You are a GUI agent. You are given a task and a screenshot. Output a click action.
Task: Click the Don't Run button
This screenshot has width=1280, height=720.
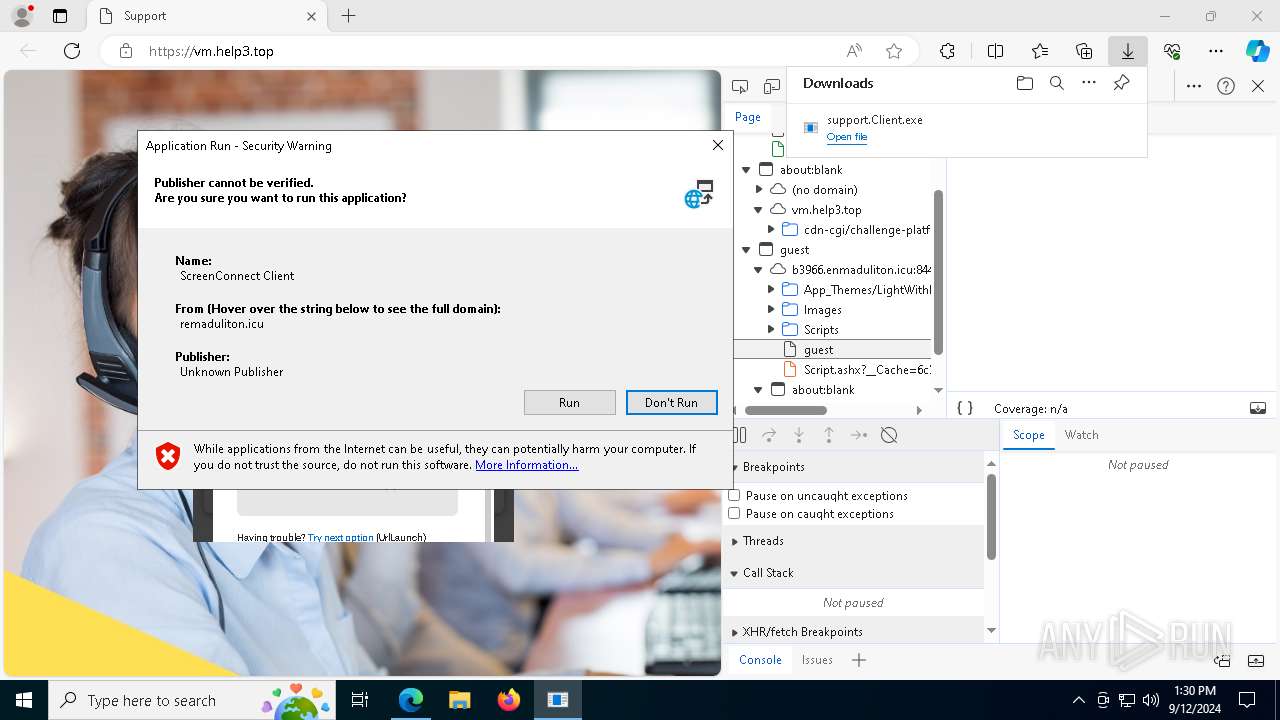point(671,402)
